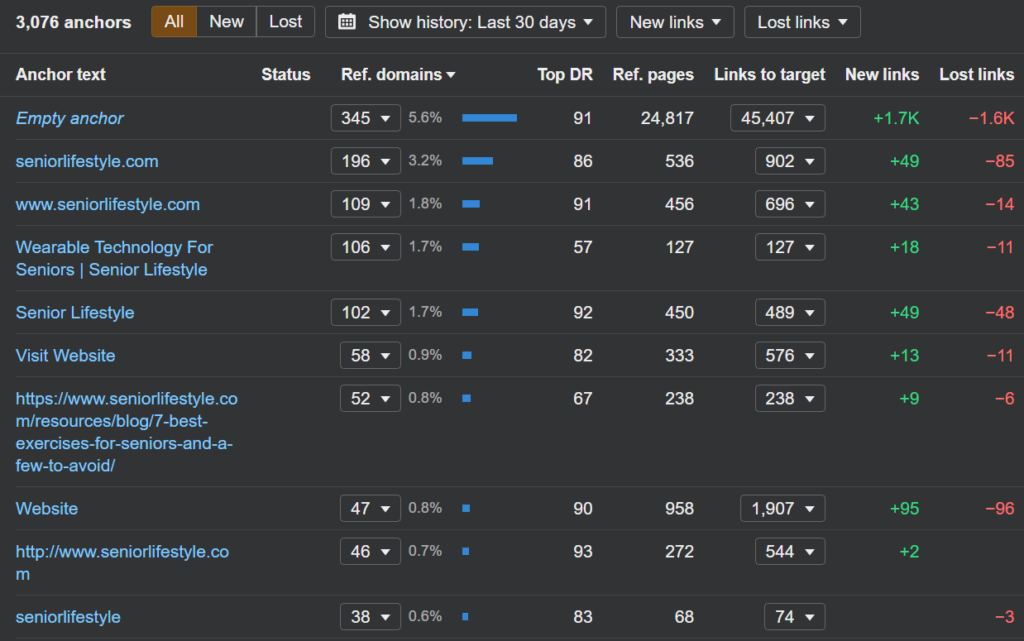Click the +95 new links for Website
This screenshot has width=1024, height=641.
(904, 508)
